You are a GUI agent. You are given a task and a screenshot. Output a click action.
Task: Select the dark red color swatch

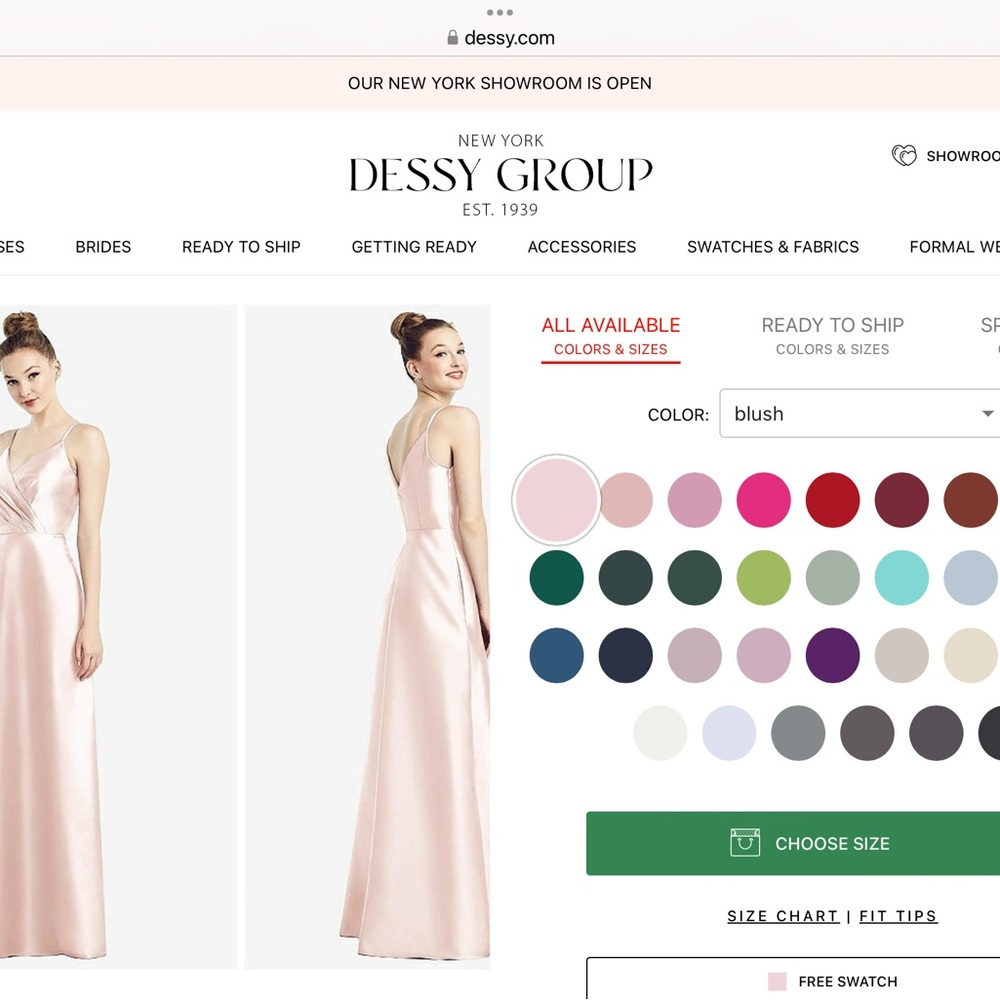pos(831,499)
